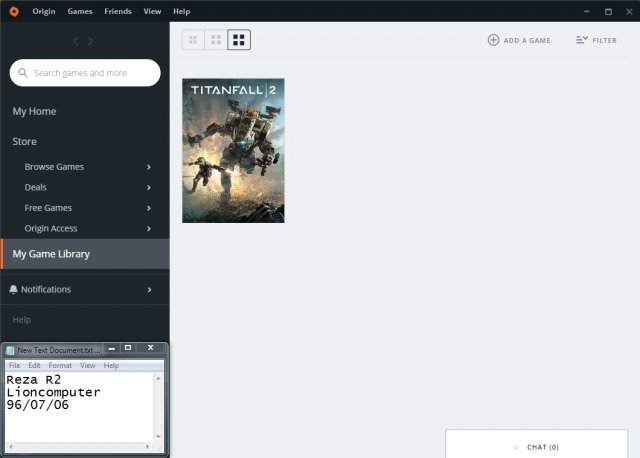Screen dimensions: 640x458
Task: Open the Chat panel
Action: pyautogui.click(x=542, y=447)
